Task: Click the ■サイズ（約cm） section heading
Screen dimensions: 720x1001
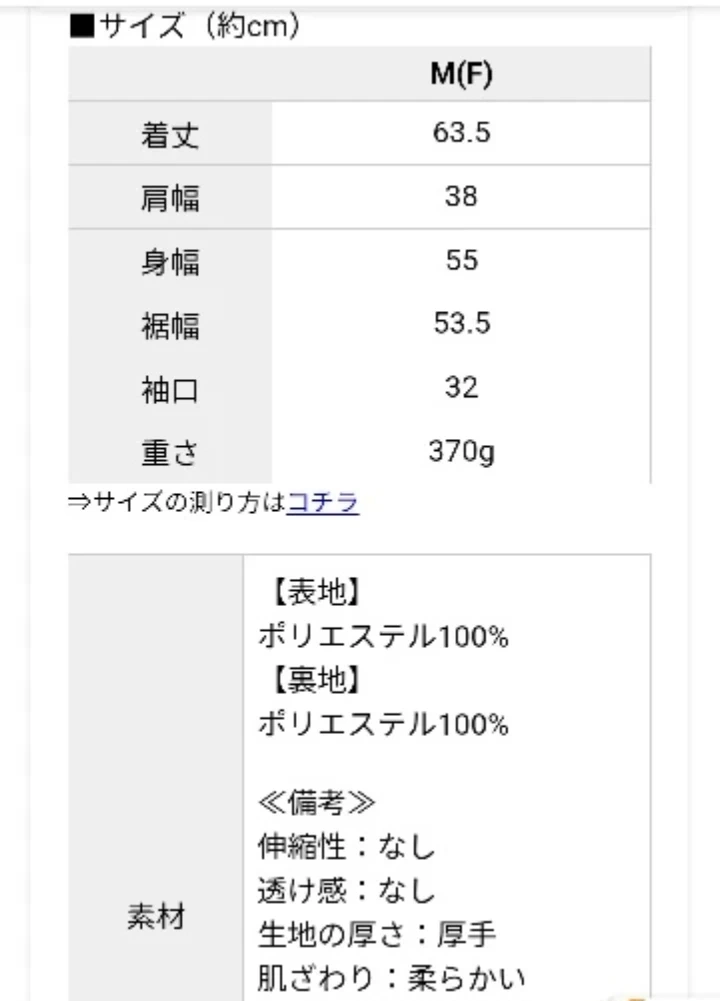Action: point(186,26)
